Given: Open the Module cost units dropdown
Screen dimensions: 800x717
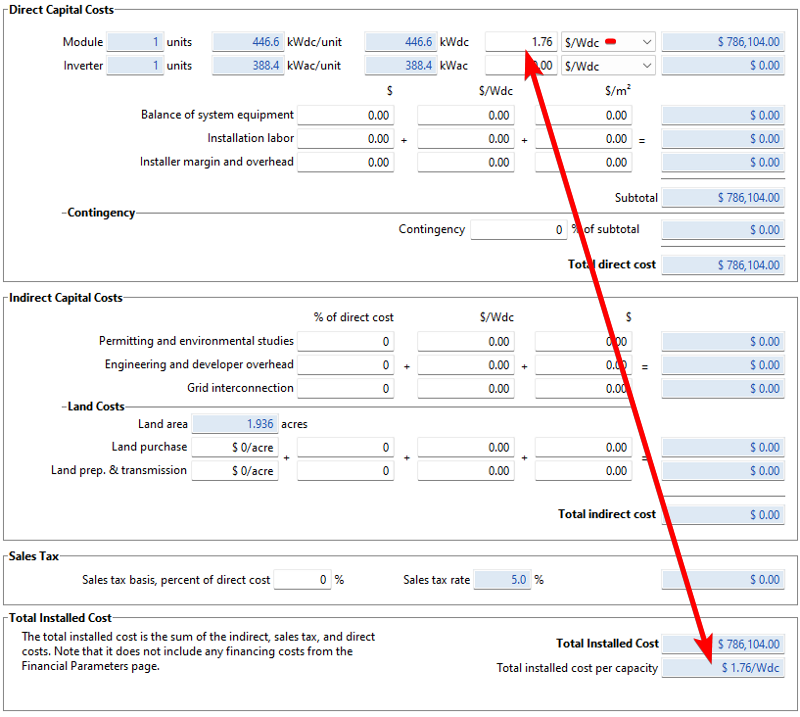Looking at the screenshot, I should tap(608, 42).
